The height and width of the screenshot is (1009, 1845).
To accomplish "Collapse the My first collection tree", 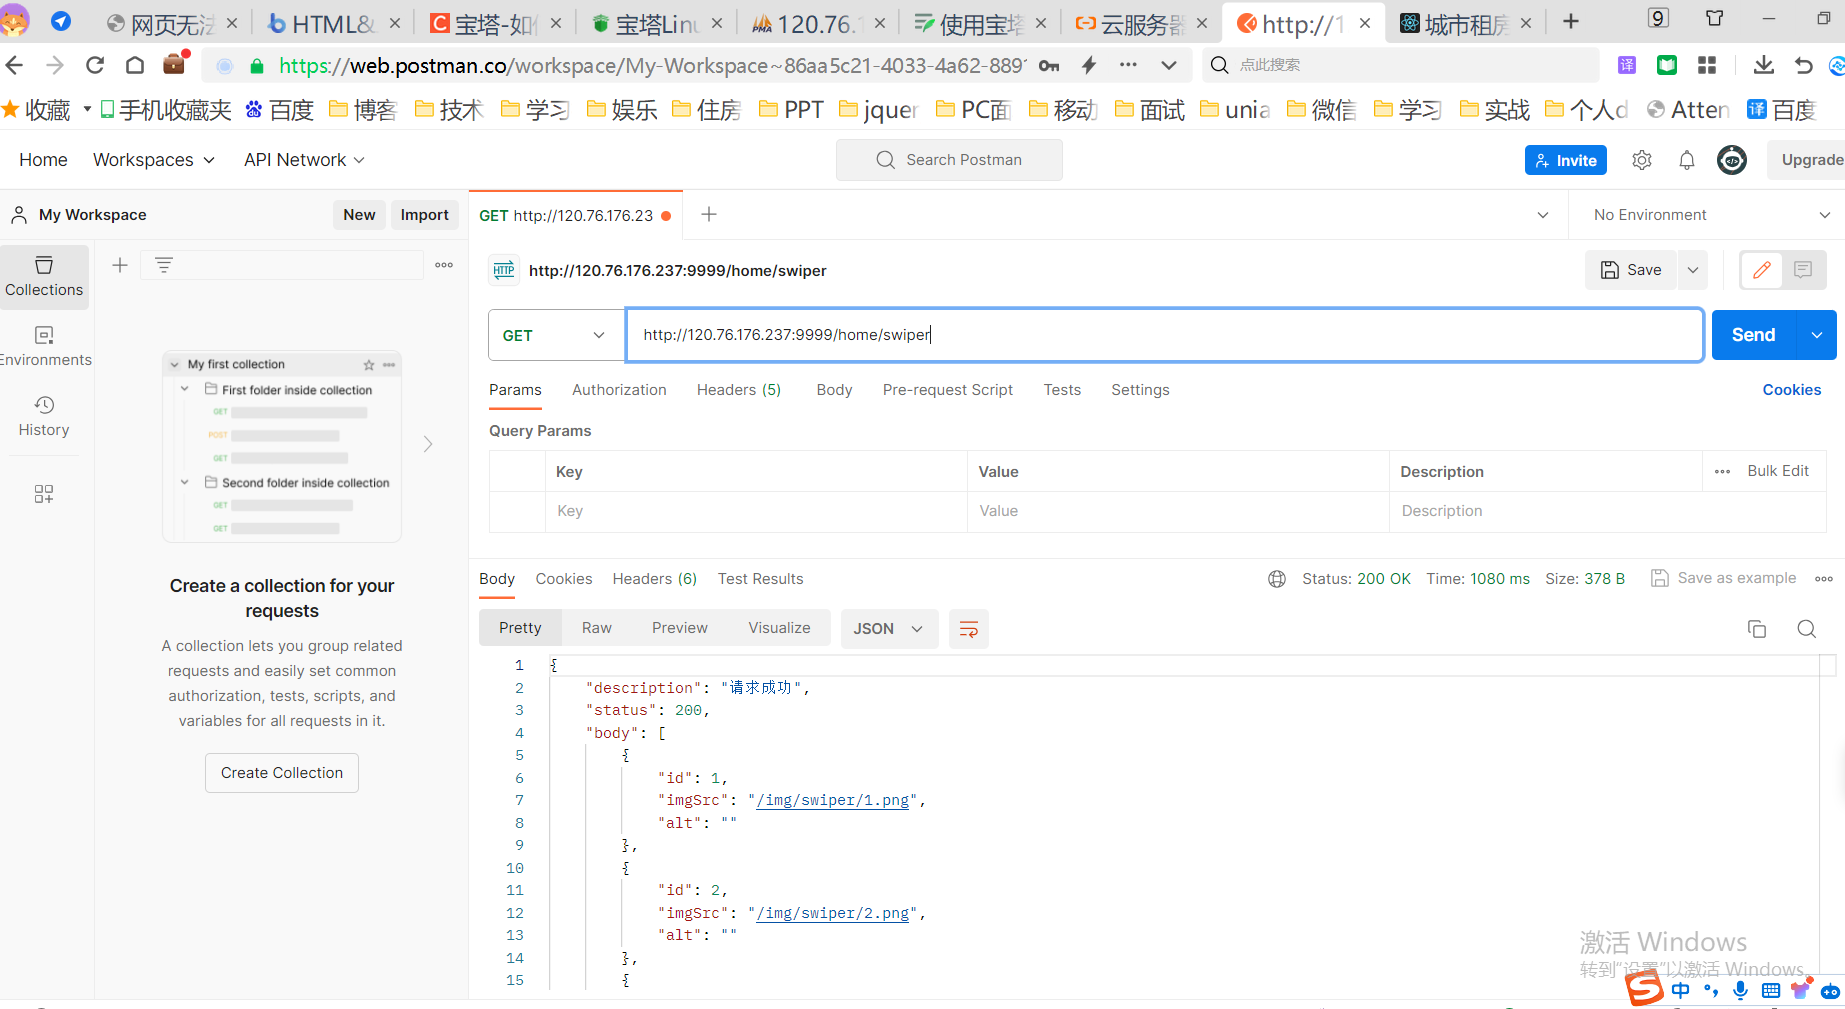I will [x=175, y=365].
